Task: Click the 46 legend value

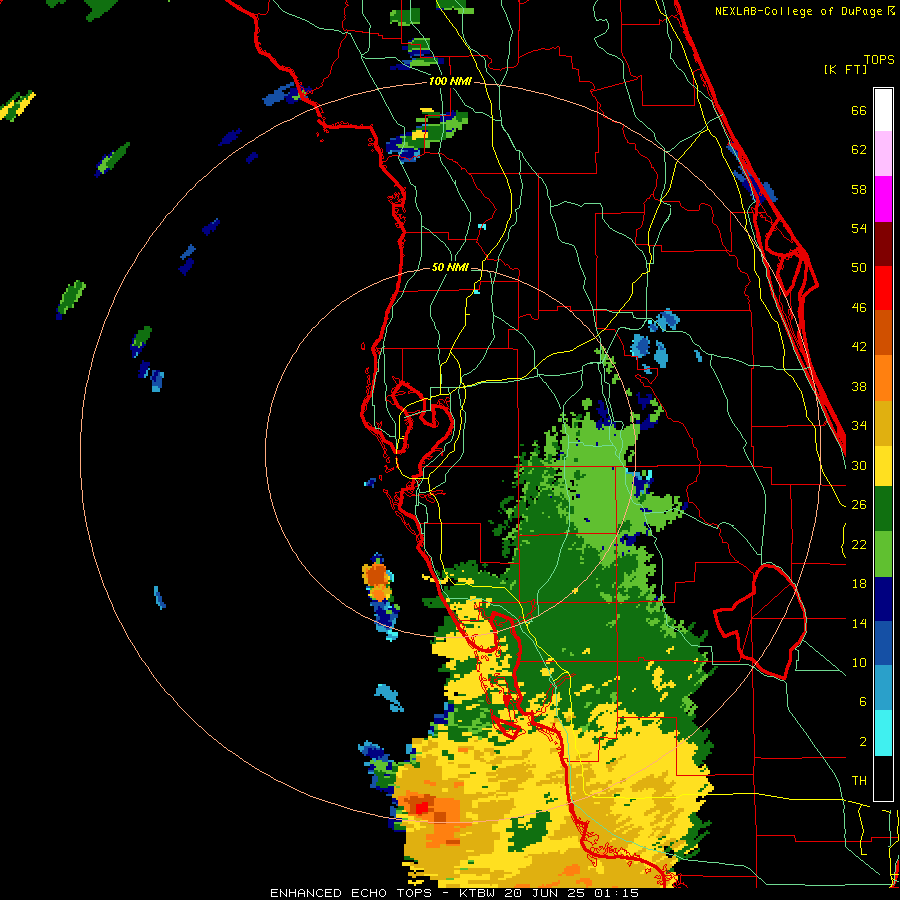Action: pos(859,308)
